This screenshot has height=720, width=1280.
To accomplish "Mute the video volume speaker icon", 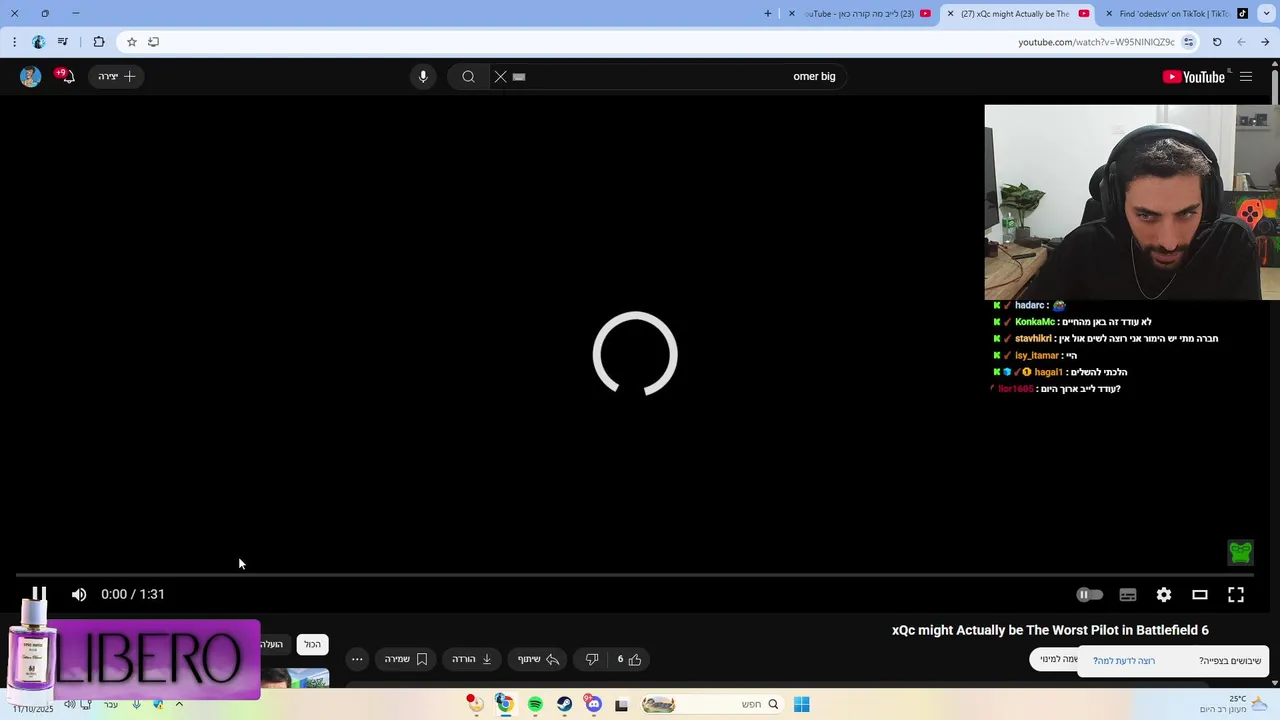I will [x=79, y=594].
